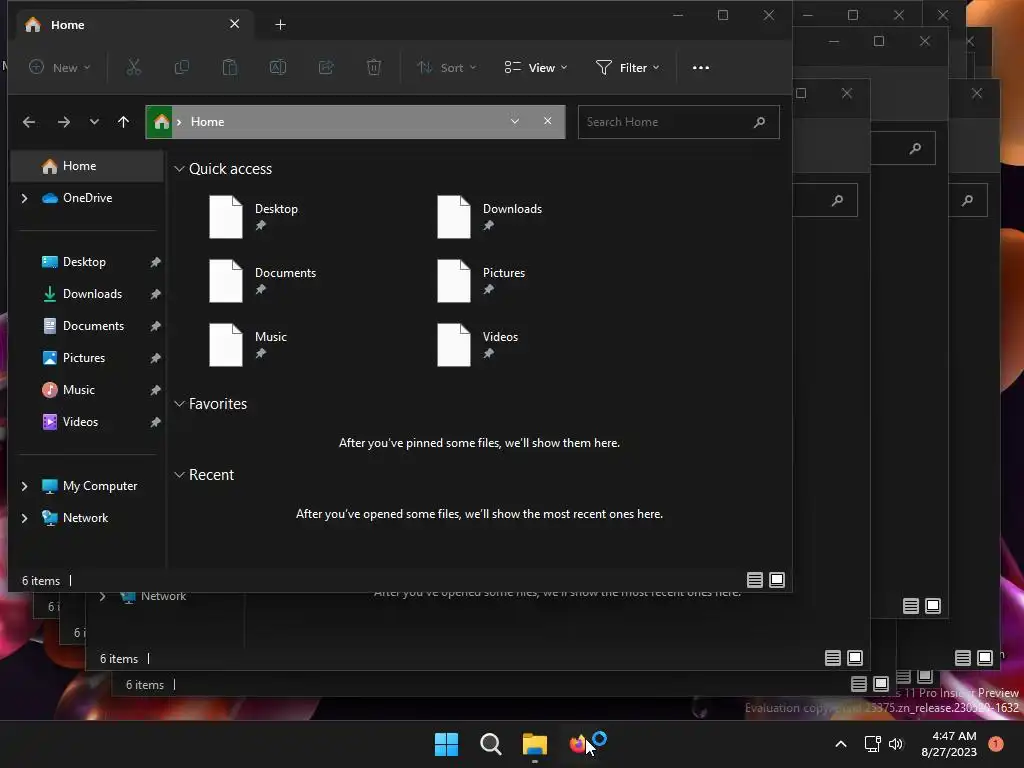
Task: Open the Filter dropdown menu
Action: coord(628,67)
